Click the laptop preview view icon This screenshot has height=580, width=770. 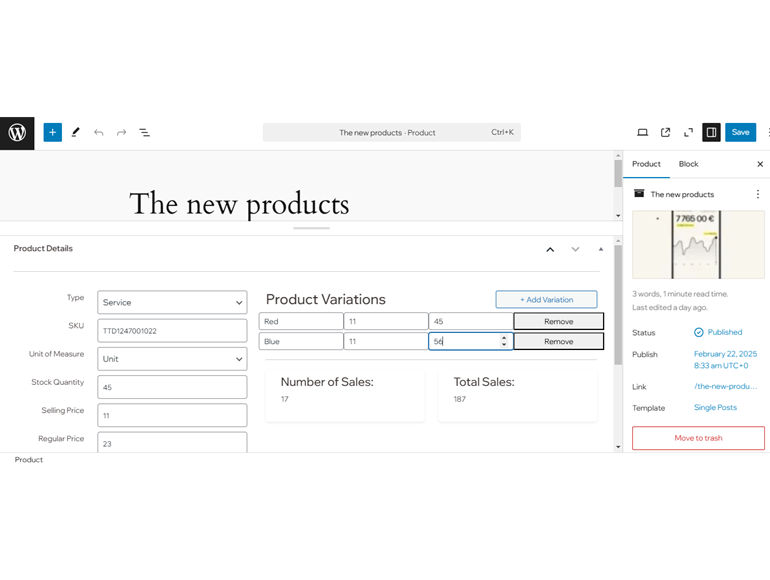(642, 133)
